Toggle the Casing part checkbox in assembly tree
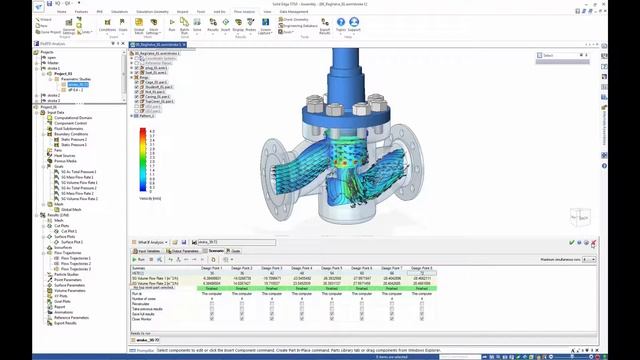This screenshot has height=360, width=640. 137,97
